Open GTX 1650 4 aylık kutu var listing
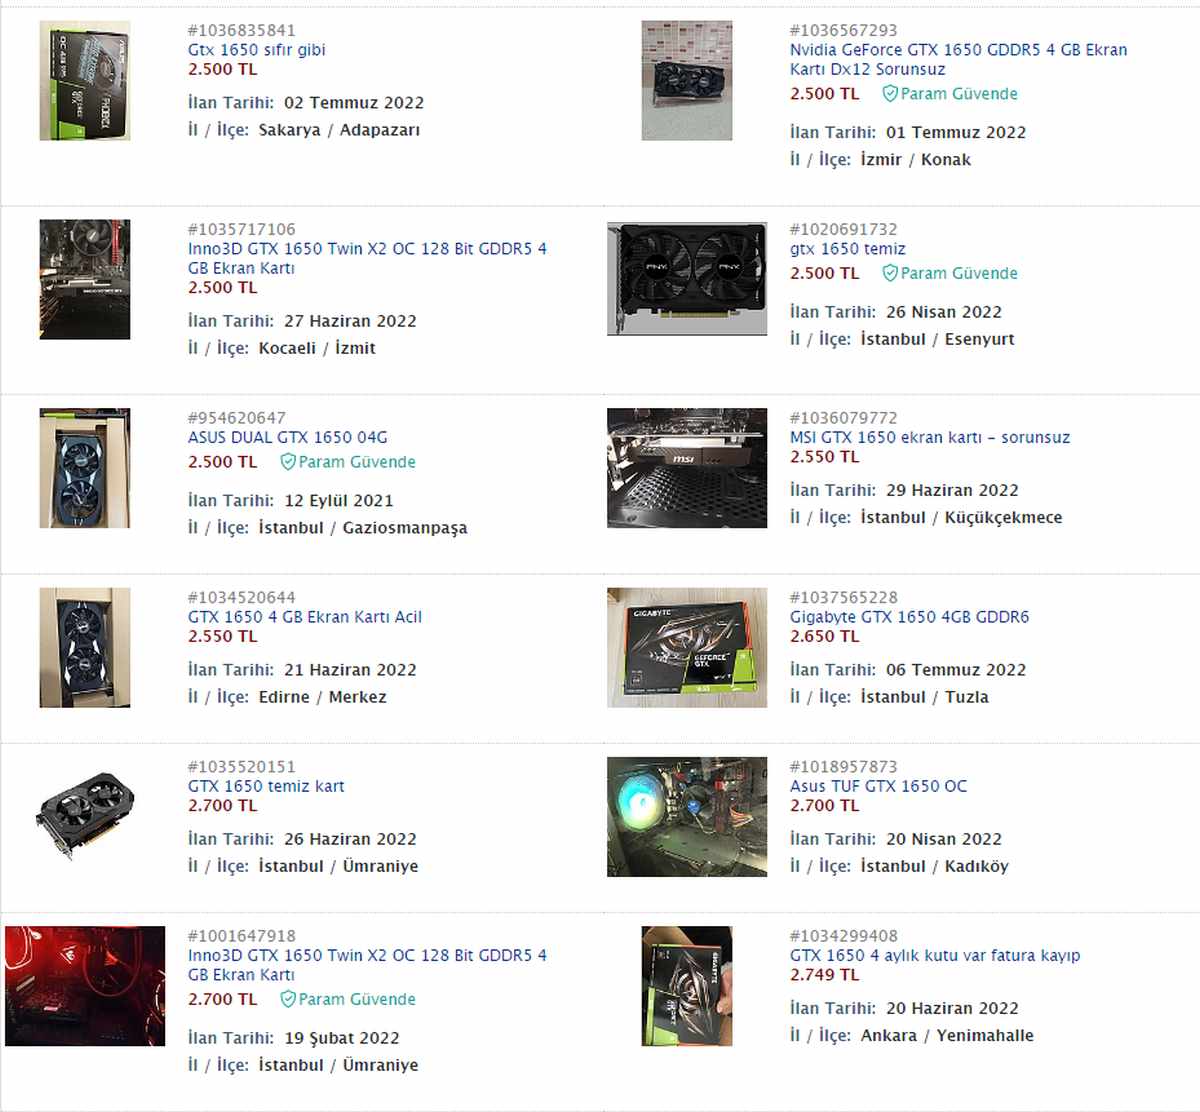This screenshot has width=1200, height=1112. [x=935, y=955]
